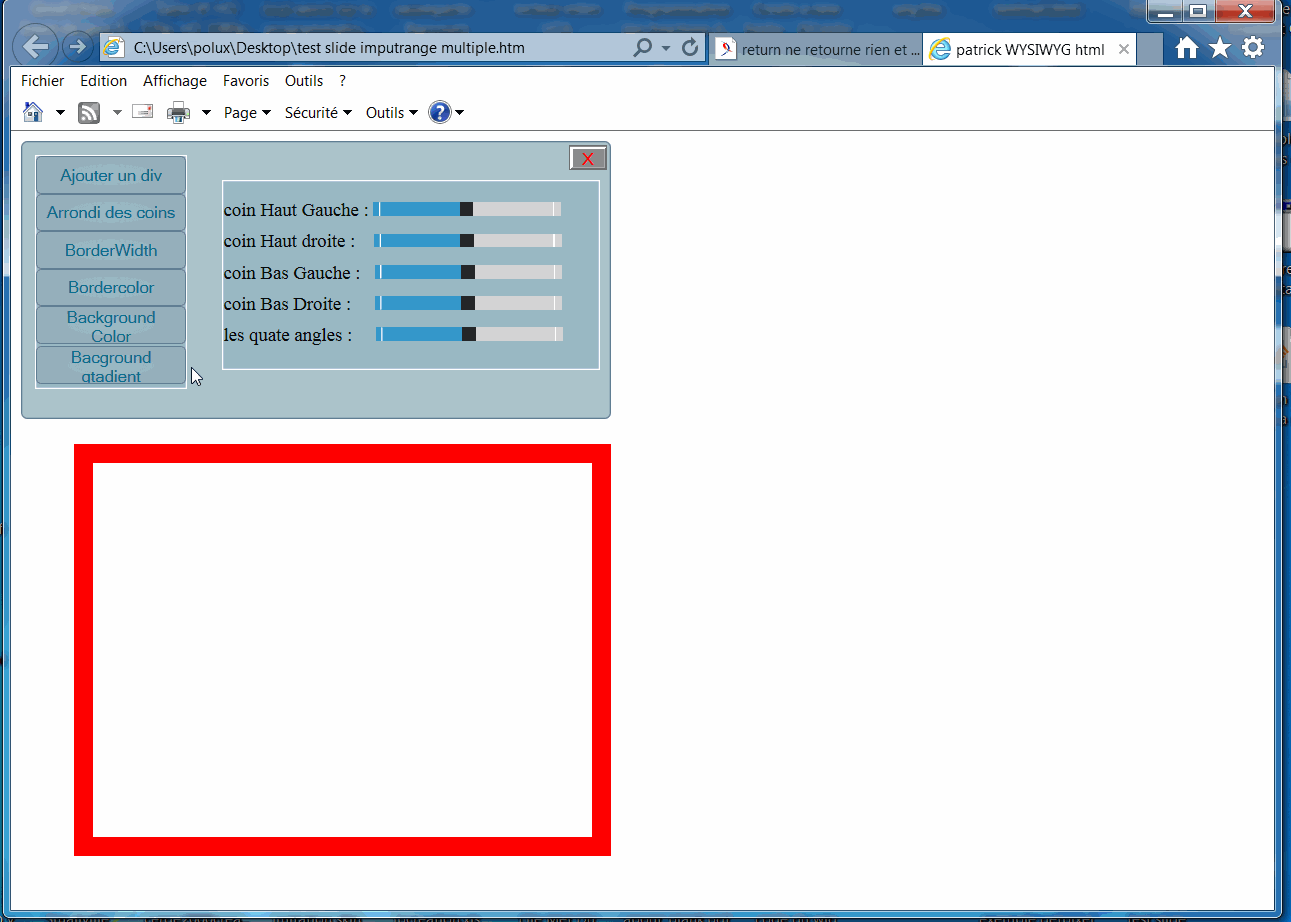Click the Internet Explorer page icon in address bar
Image resolution: width=1291 pixels, height=922 pixels.
[114, 48]
